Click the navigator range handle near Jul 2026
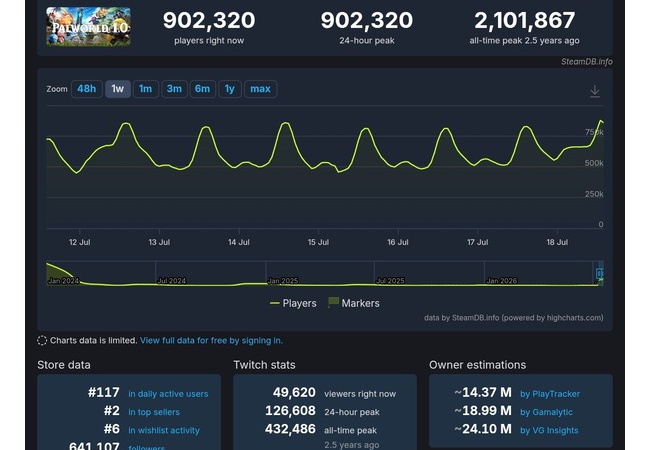 [x=599, y=273]
